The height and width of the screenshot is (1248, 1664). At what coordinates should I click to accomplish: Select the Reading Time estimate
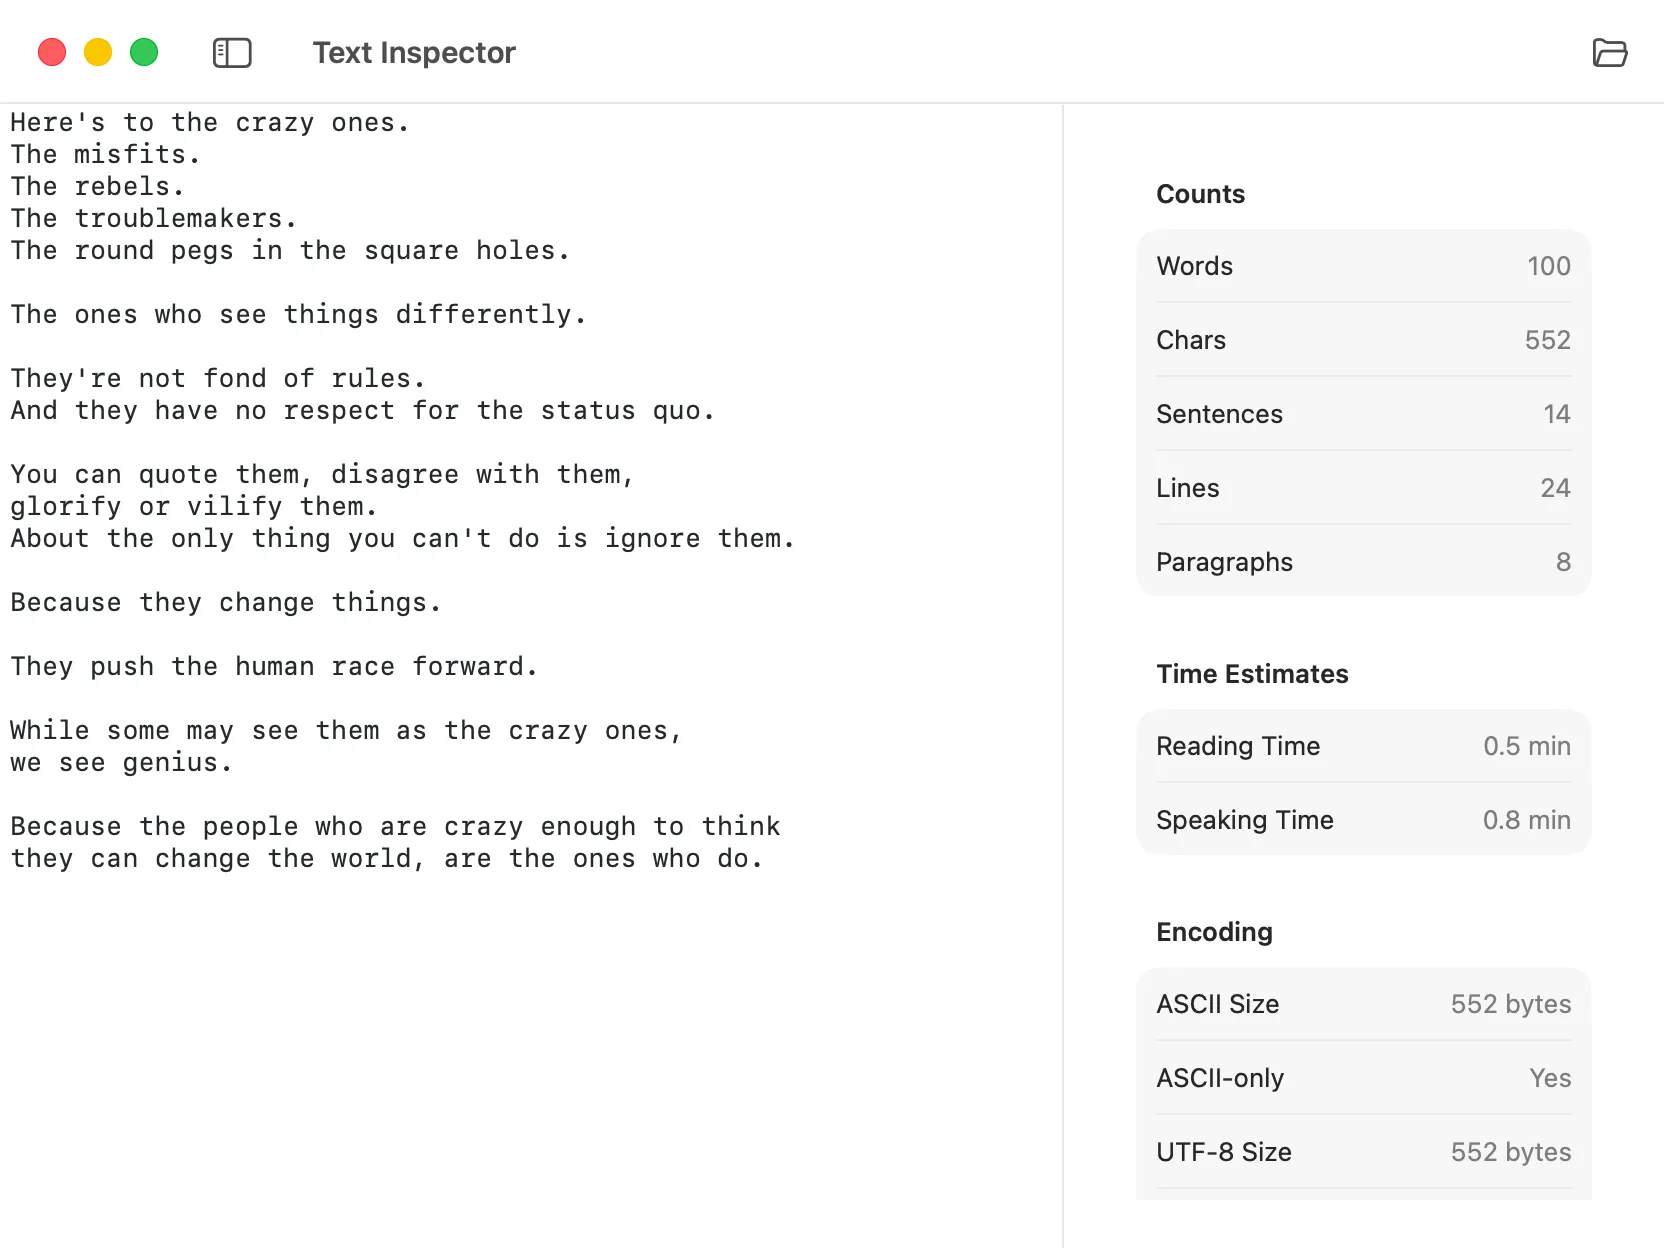coord(1362,746)
